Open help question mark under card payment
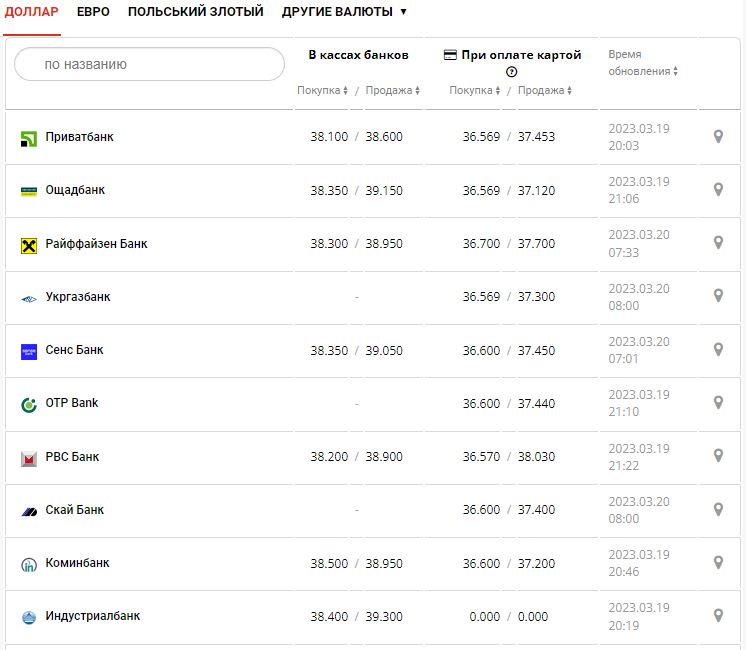Screen dimensions: 746x650 512,72
